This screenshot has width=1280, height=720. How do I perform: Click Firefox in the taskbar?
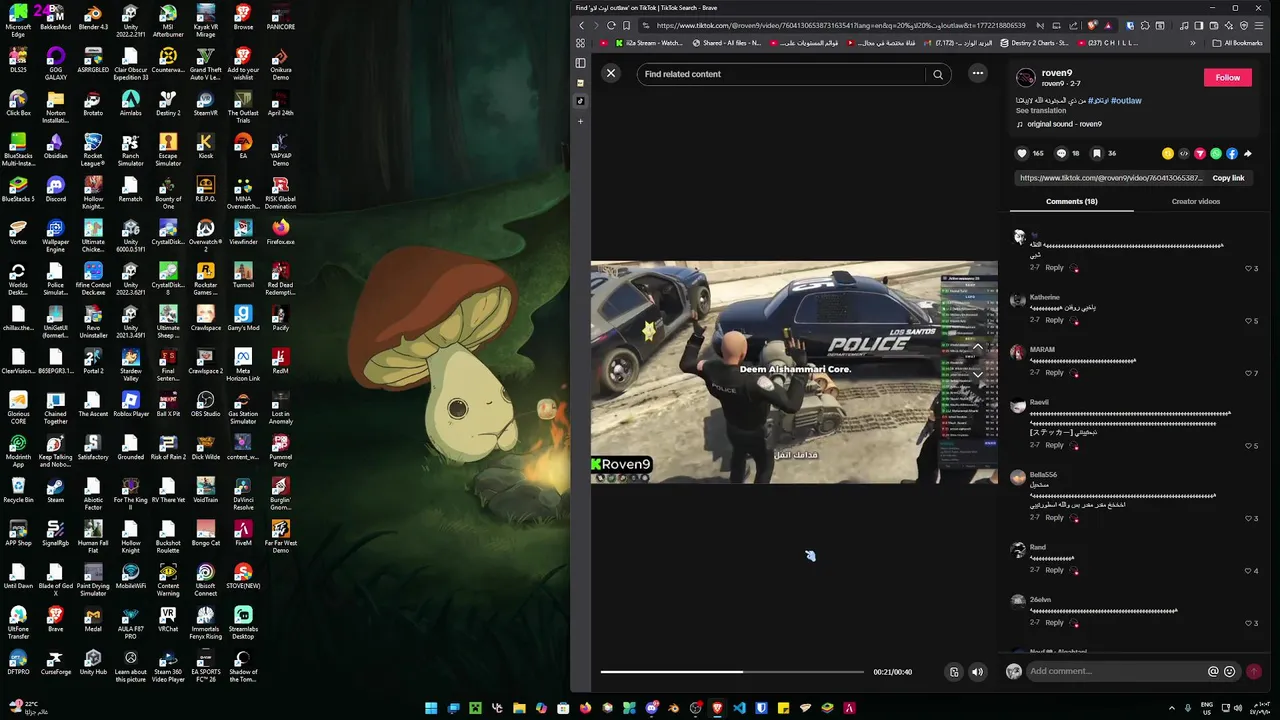click(585, 708)
